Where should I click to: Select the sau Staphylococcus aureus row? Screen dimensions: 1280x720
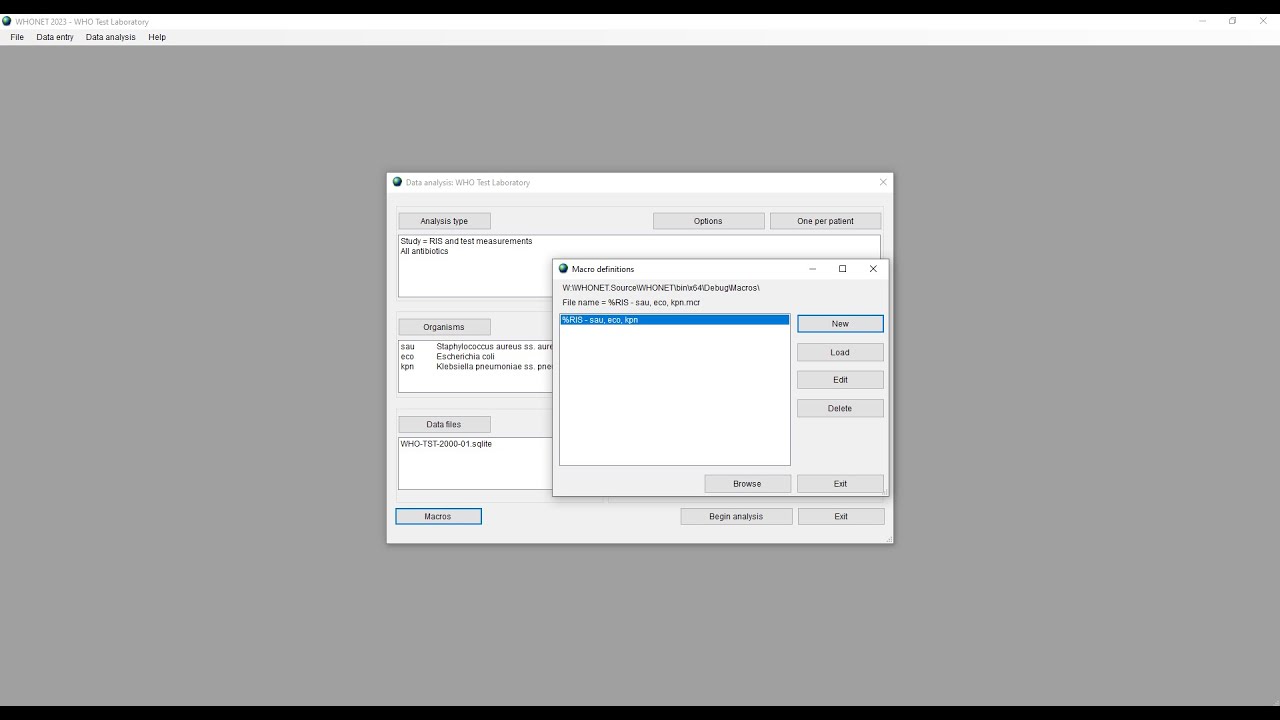pos(476,347)
